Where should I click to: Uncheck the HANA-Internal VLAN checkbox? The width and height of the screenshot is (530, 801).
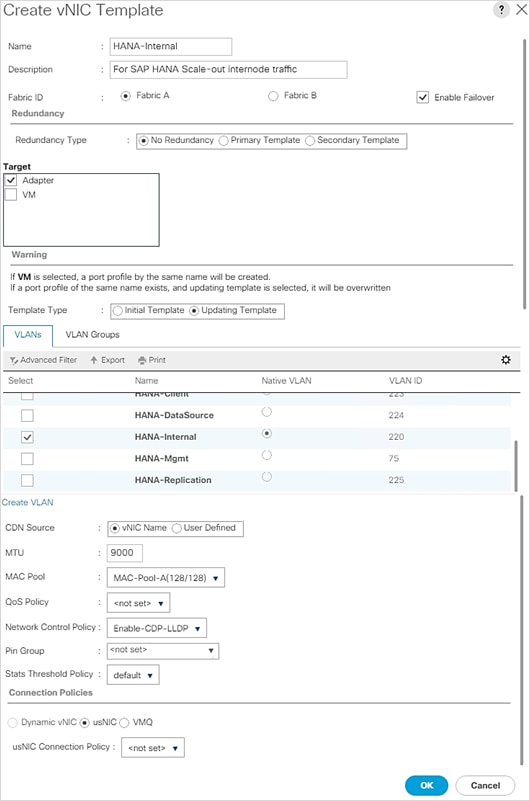point(28,437)
